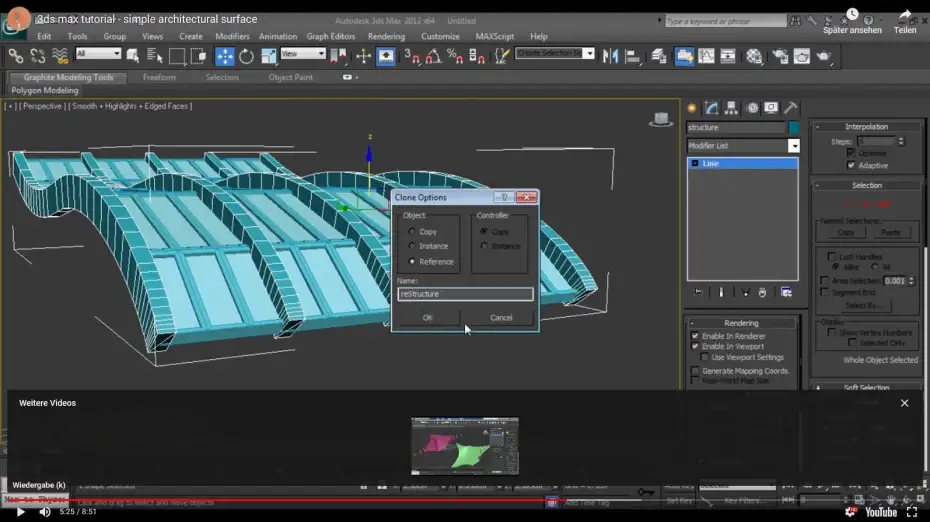Open the Graph Editors menu
The height and width of the screenshot is (522, 930).
click(331, 36)
